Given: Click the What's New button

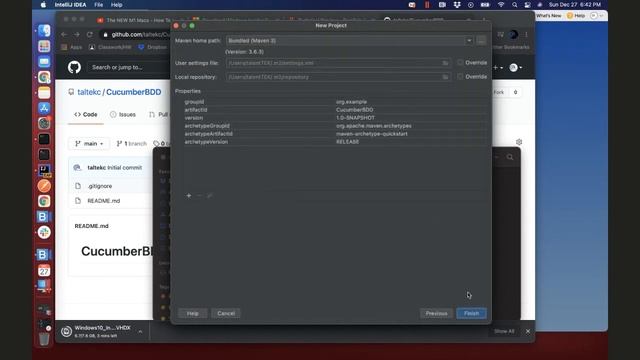Looking at the screenshot, I should 549,16.
